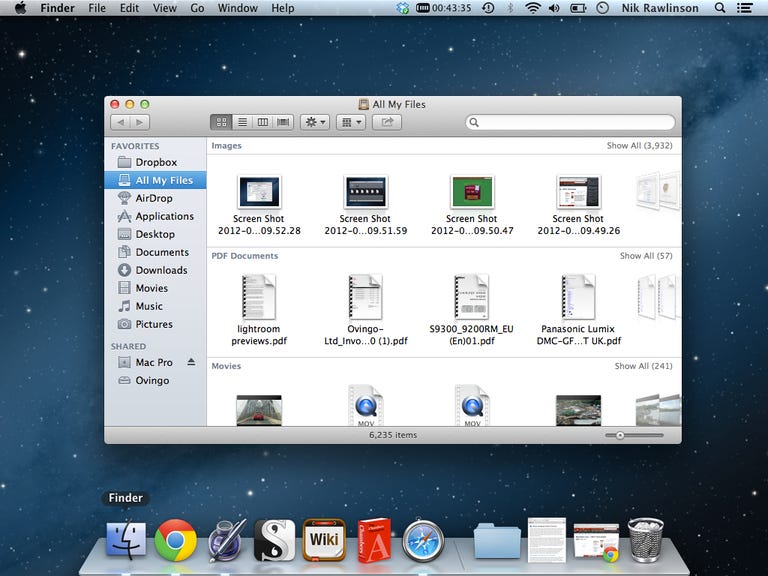The height and width of the screenshot is (576, 768).
Task: Click the Share button in toolbar
Action: click(386, 122)
